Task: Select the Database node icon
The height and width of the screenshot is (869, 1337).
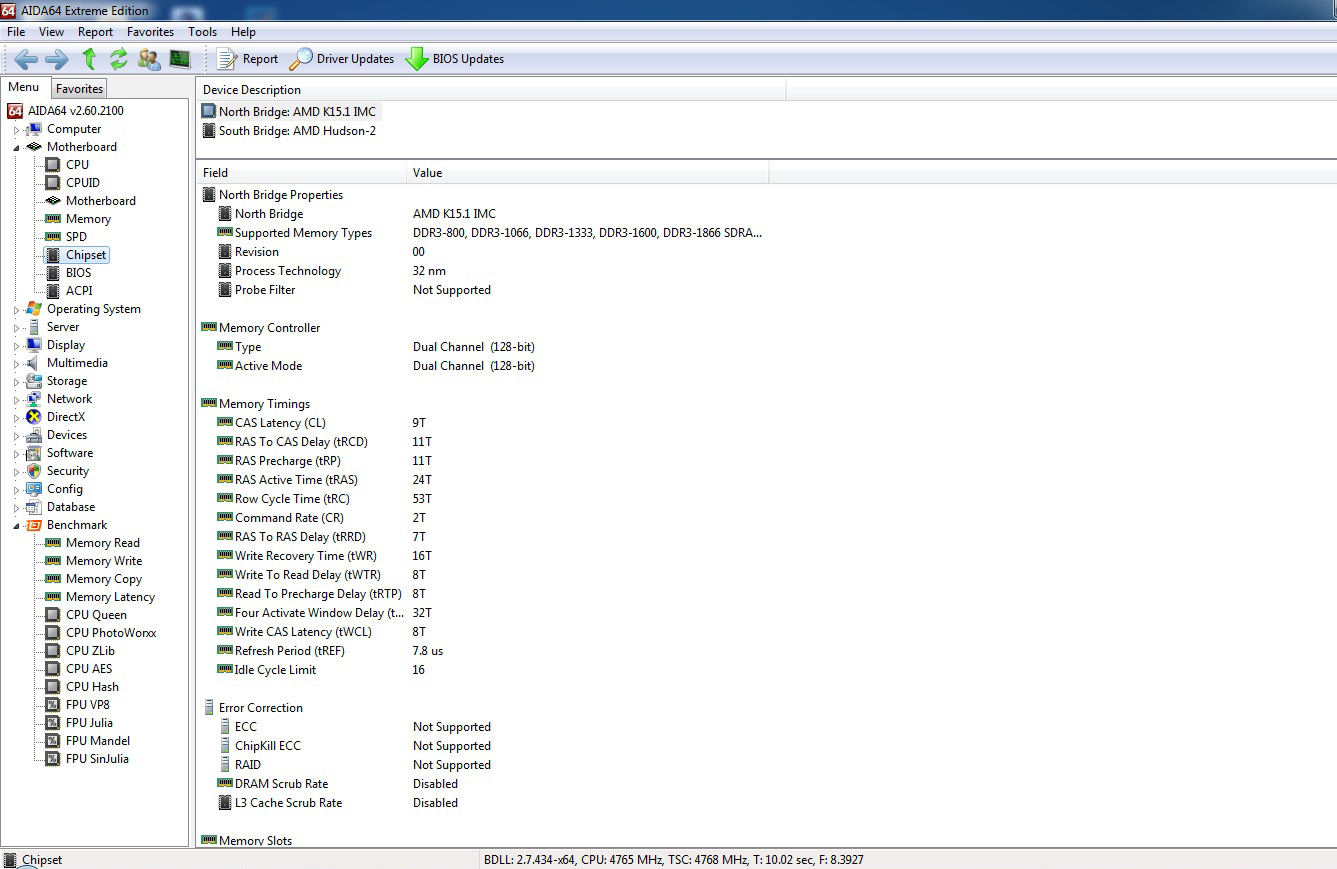Action: 34,507
